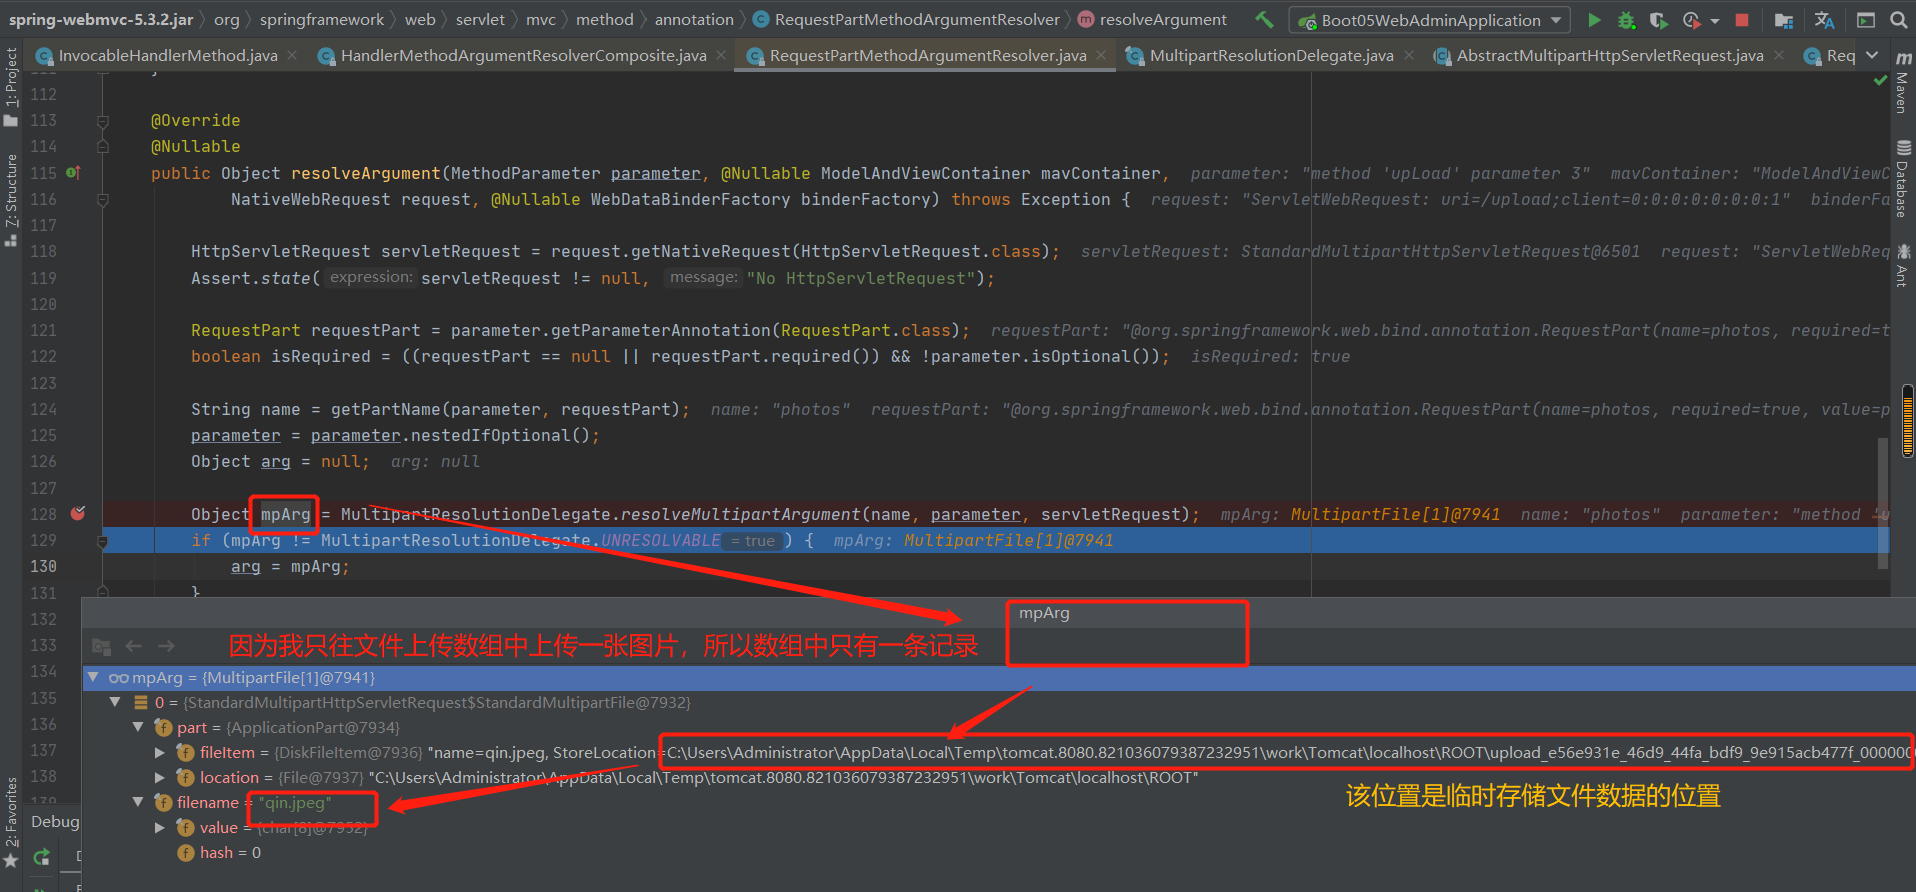Click the green checkmark inspection indicator
Viewport: 1916px width, 892px height.
pos(1880,80)
